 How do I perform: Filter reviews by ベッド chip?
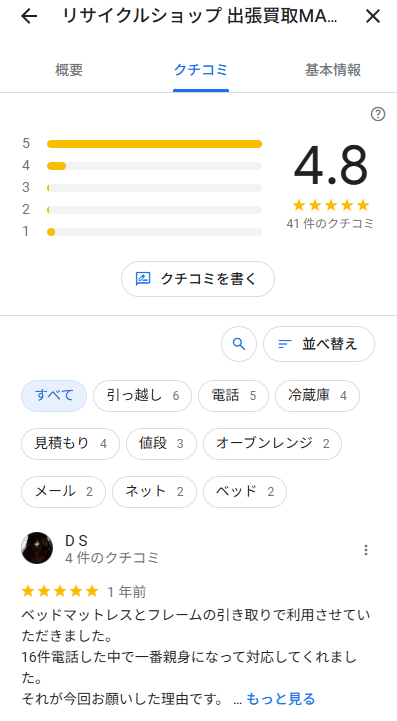coord(245,492)
